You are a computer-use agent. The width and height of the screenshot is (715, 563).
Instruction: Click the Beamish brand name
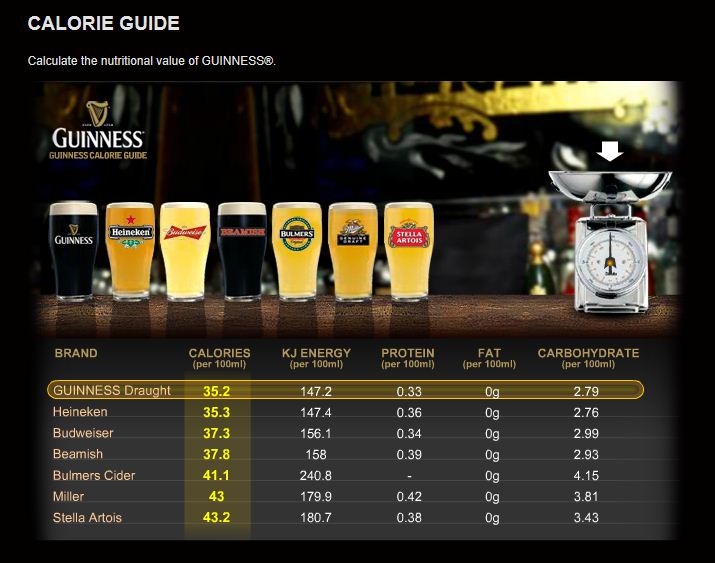pos(78,454)
